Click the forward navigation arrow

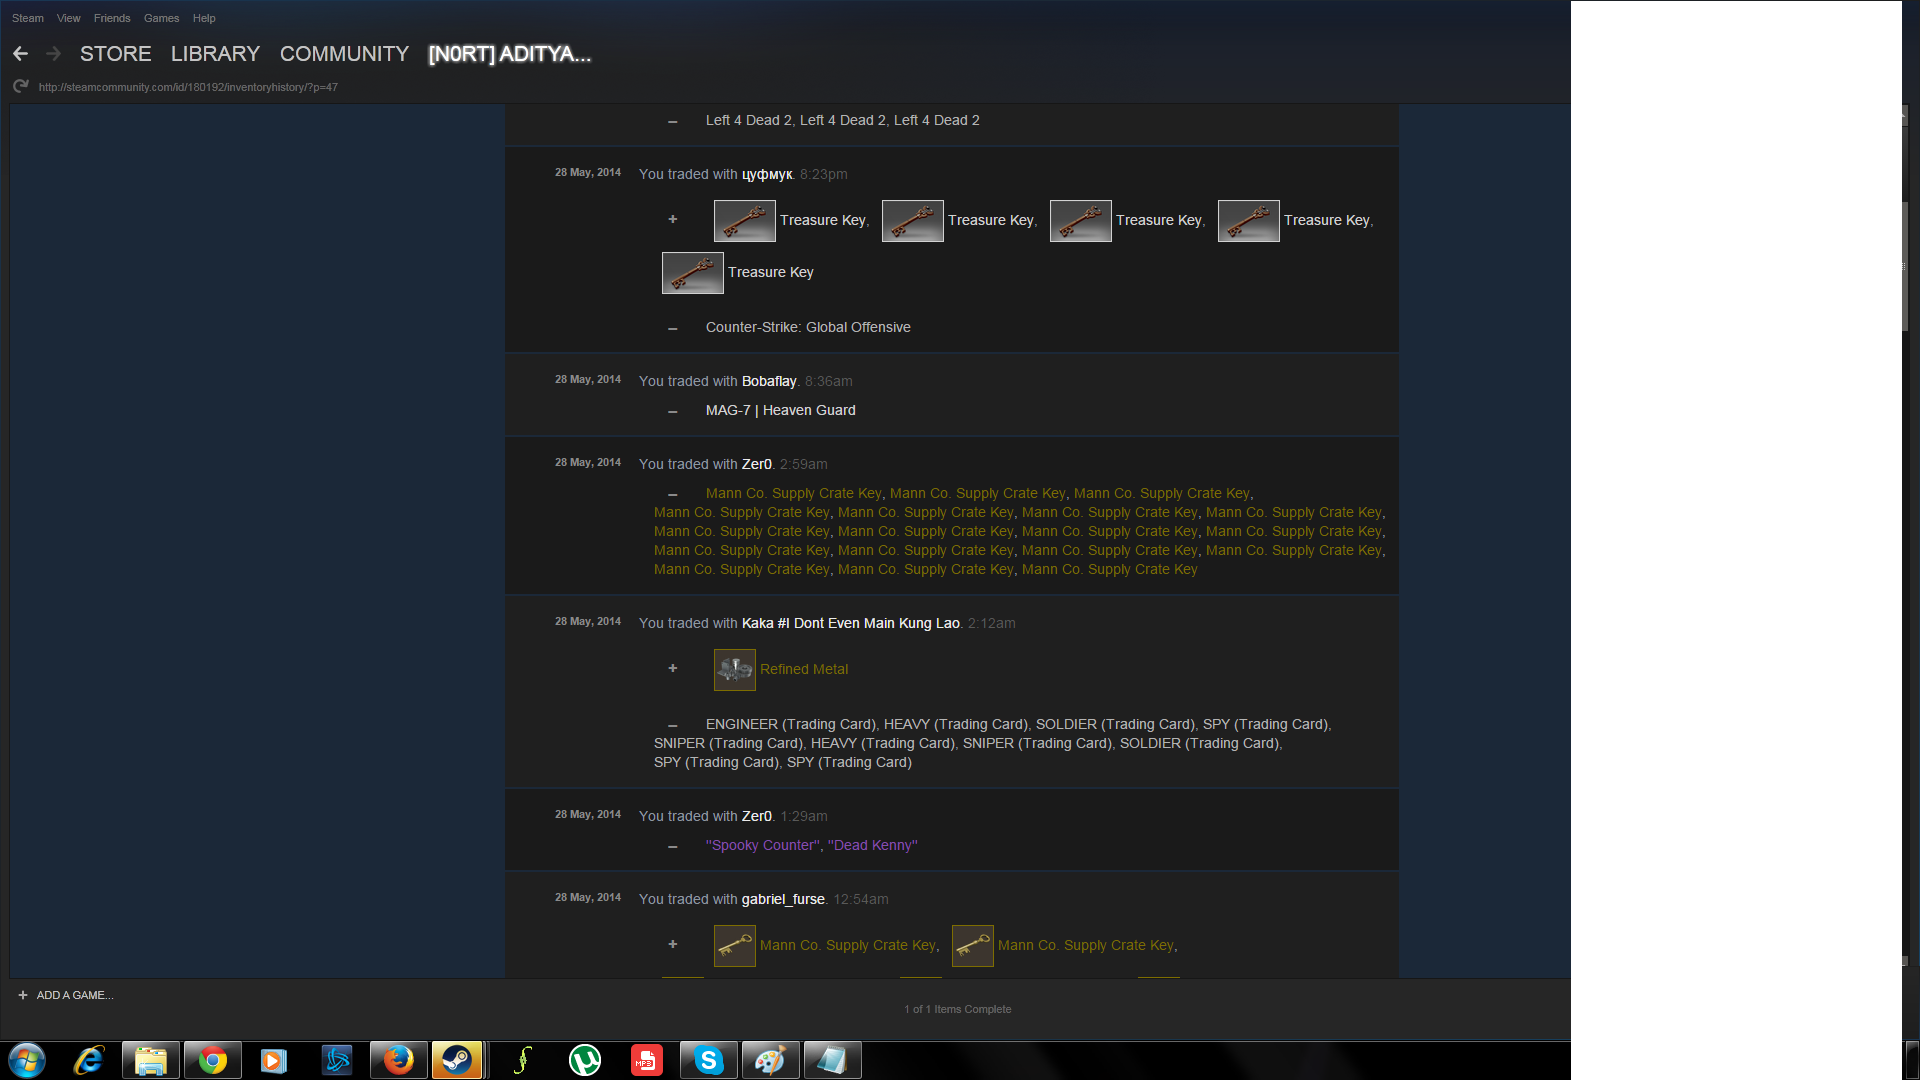(54, 54)
